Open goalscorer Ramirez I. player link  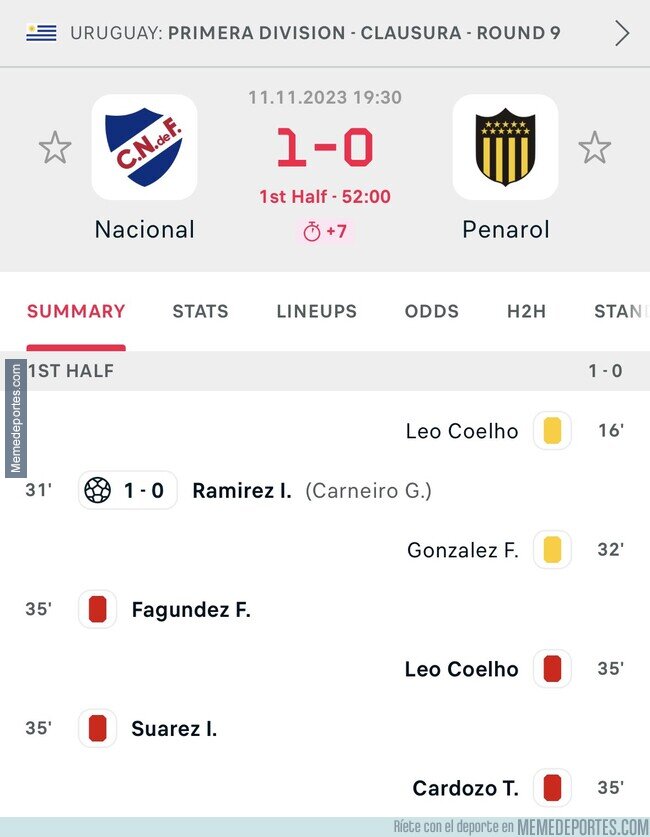[x=242, y=491]
